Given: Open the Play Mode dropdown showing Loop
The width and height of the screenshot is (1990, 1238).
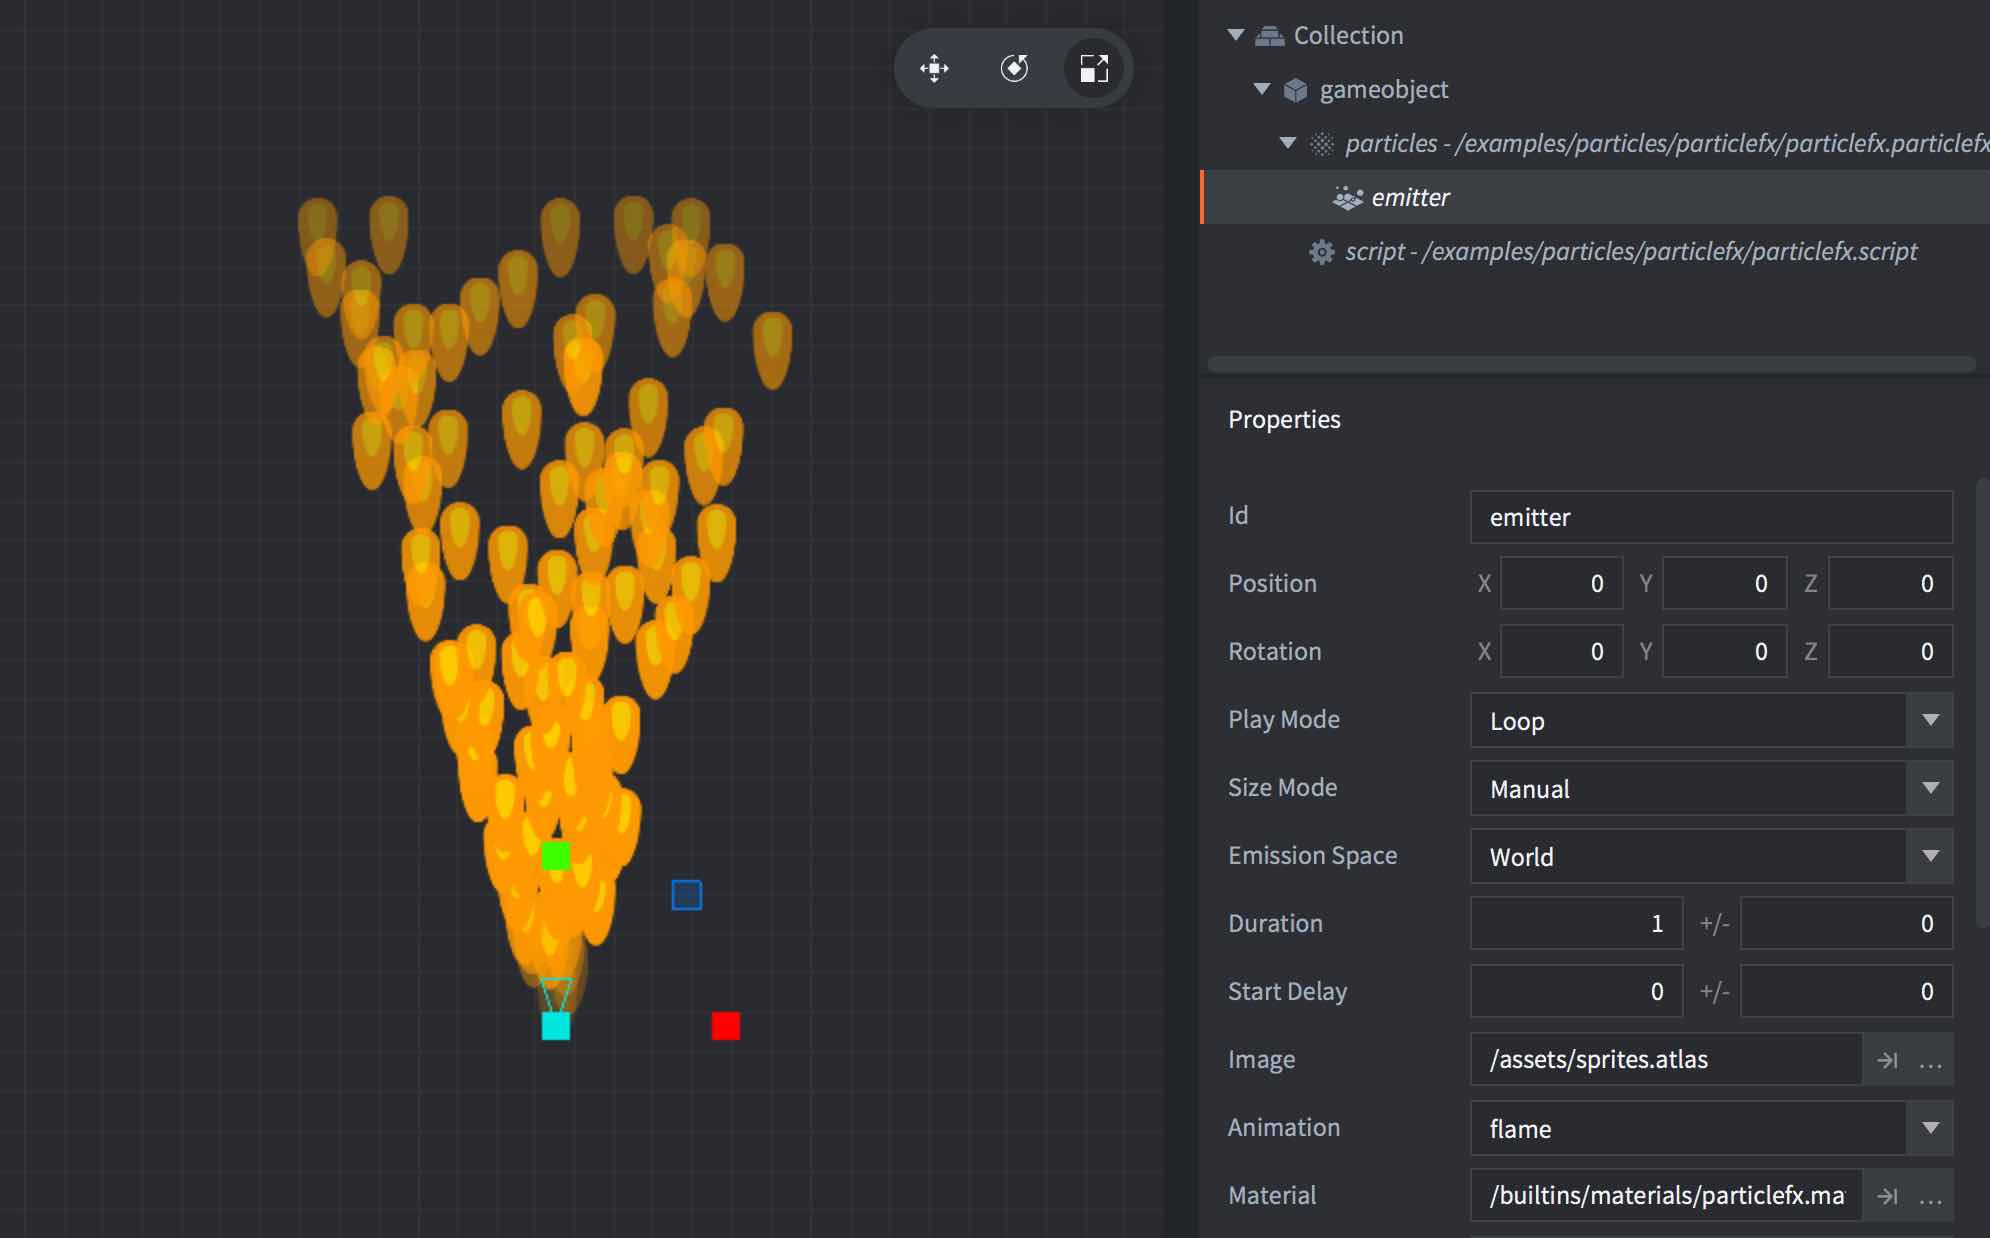Looking at the screenshot, I should pos(1932,720).
